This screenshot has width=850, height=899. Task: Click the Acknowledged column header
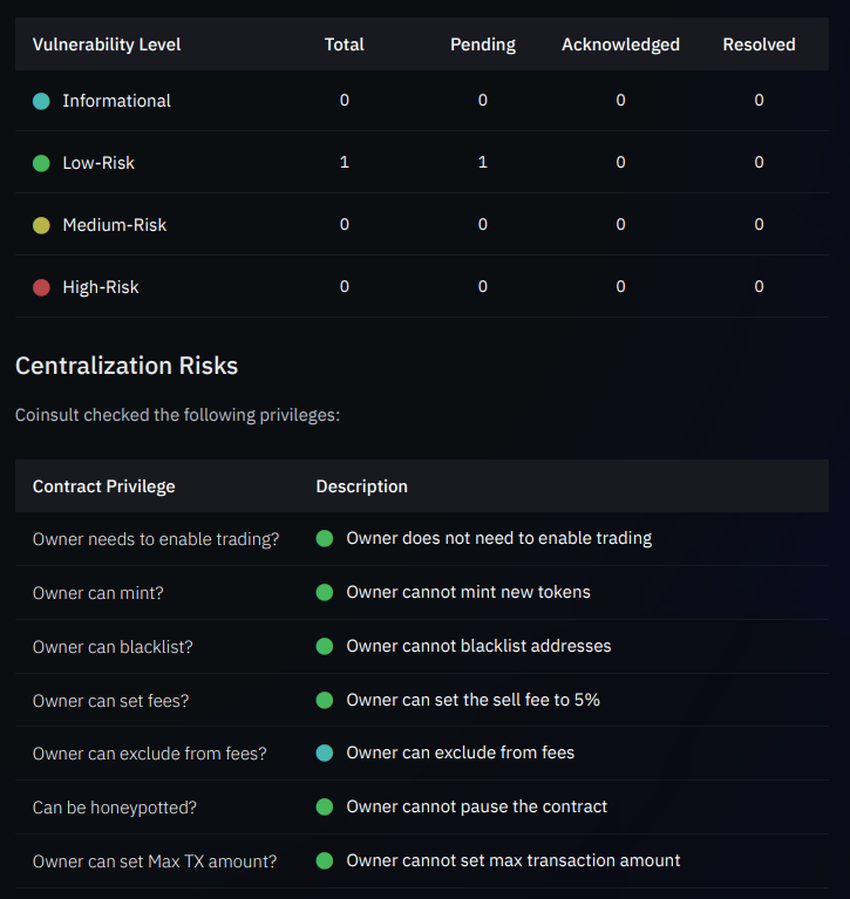pyautogui.click(x=620, y=45)
